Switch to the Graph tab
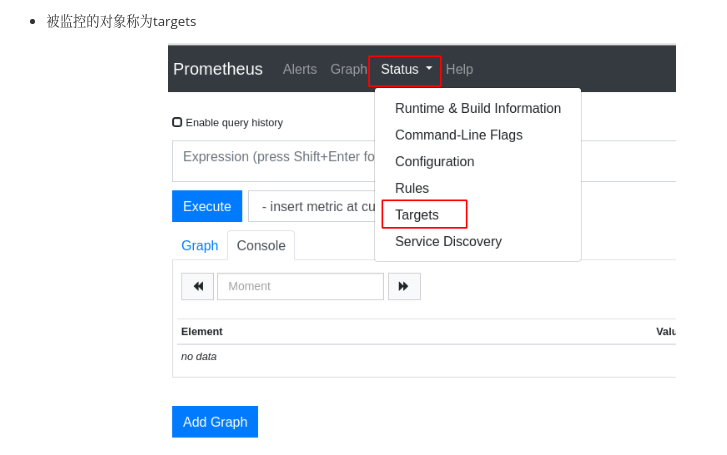The height and width of the screenshot is (455, 727). pyautogui.click(x=199, y=245)
